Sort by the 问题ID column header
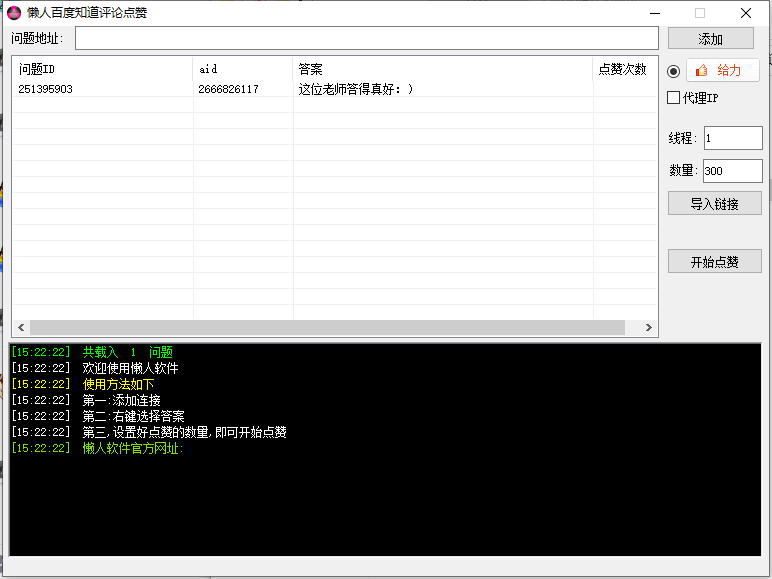 tap(102, 69)
